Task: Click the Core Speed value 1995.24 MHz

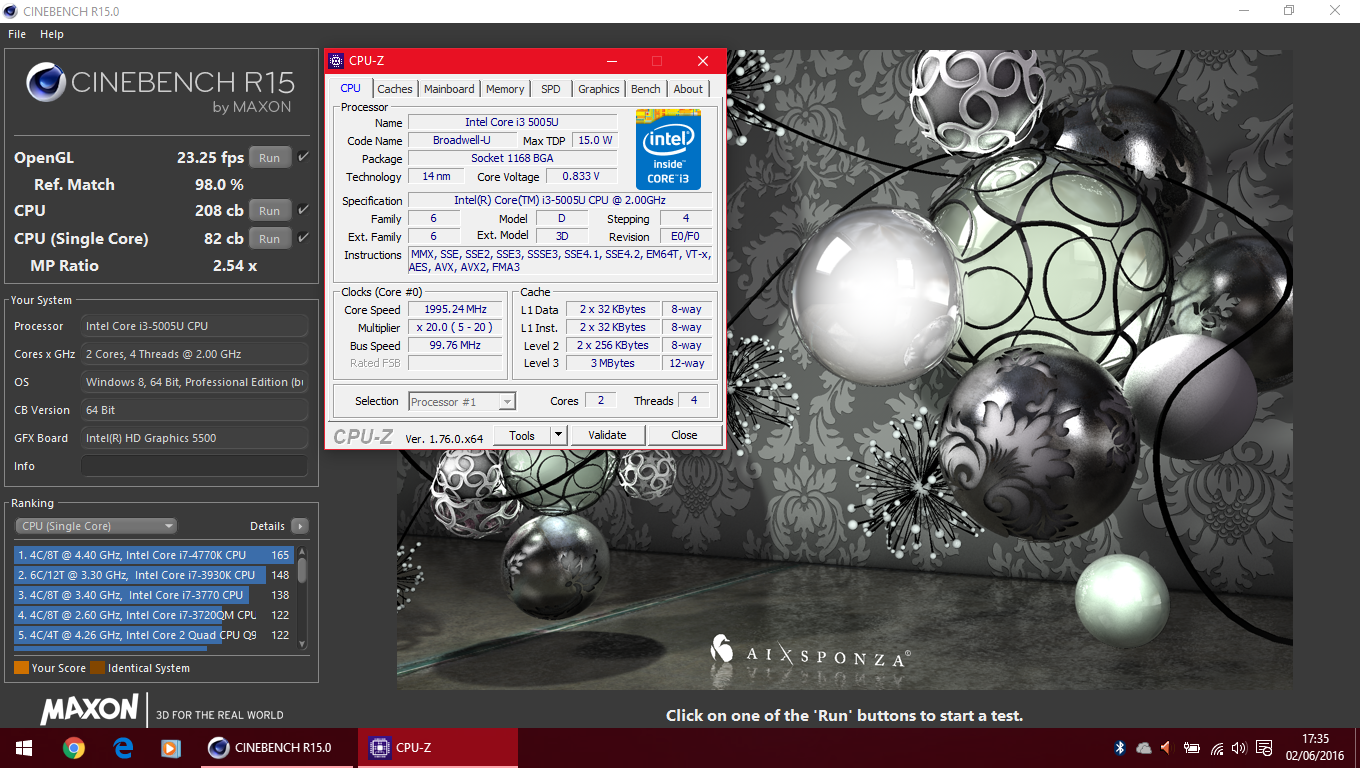Action: tap(456, 310)
